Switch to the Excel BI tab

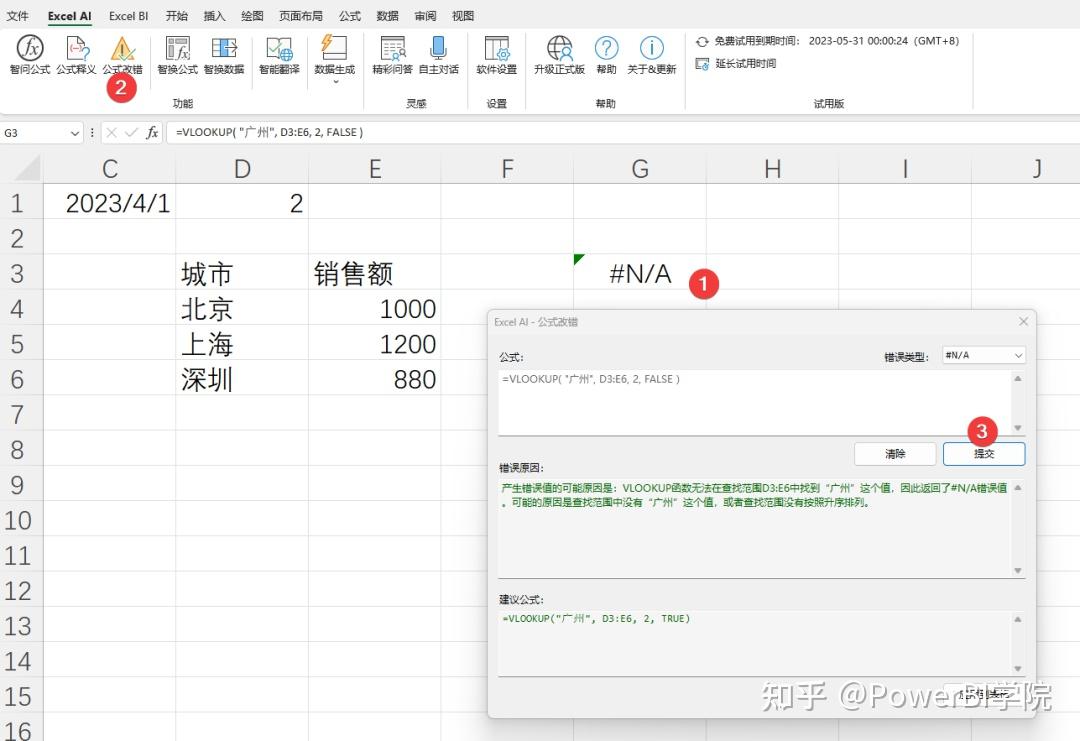click(x=128, y=16)
